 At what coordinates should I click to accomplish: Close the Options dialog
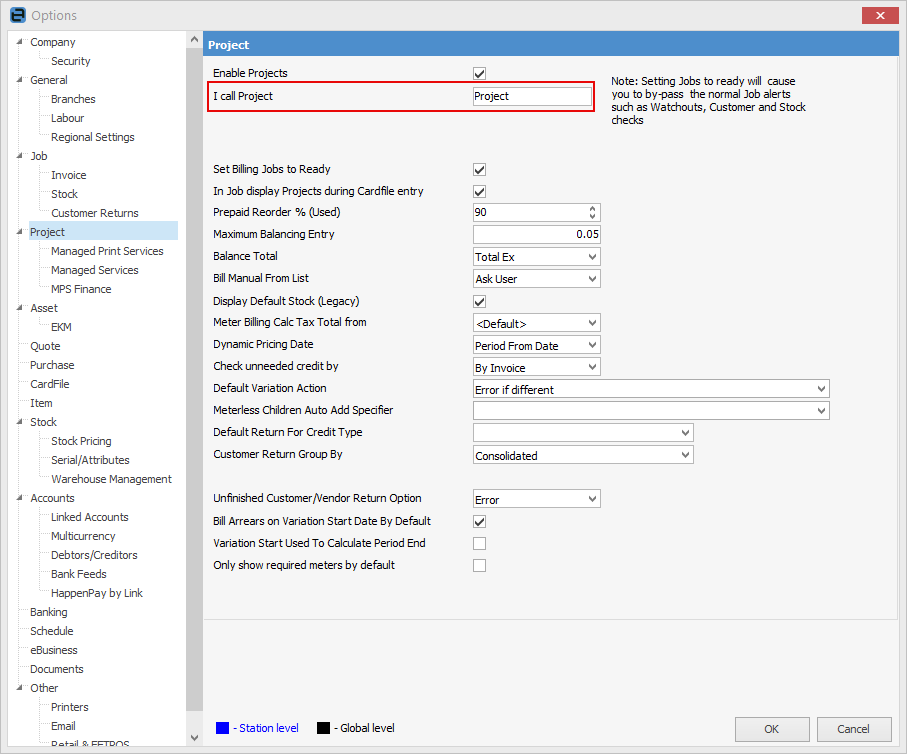pyautogui.click(x=880, y=15)
